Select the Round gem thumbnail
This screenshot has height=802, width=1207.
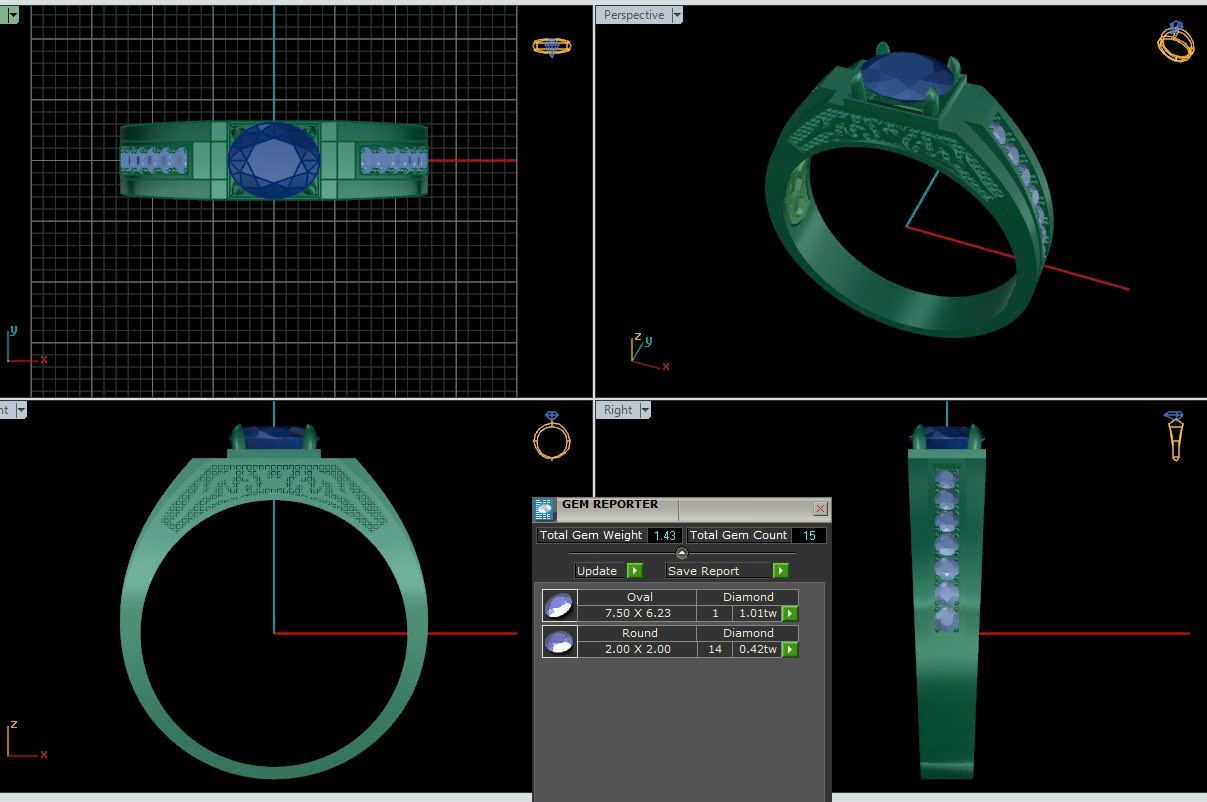pos(559,641)
